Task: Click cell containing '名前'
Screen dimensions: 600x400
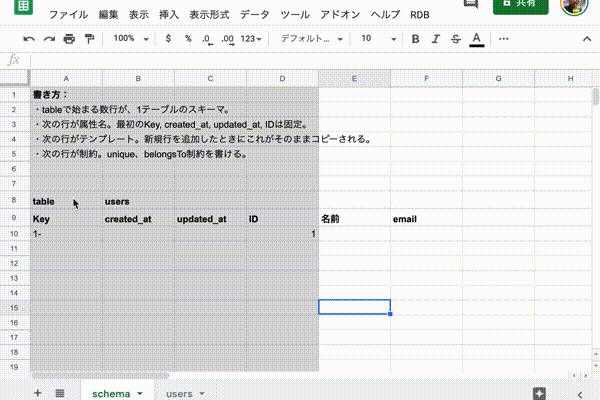Action: (x=354, y=219)
